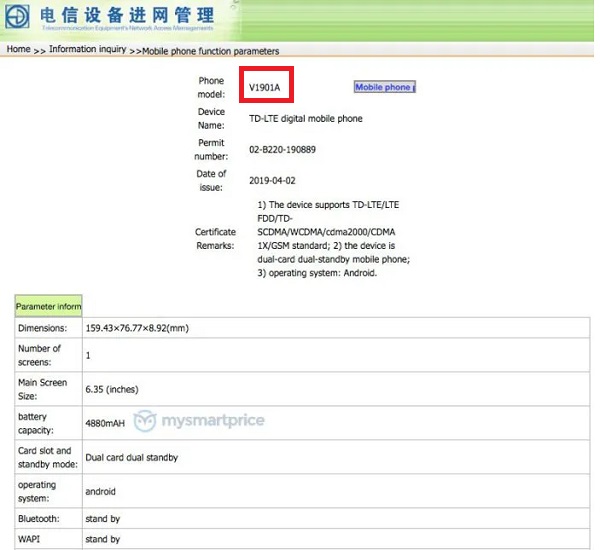Click the WAPI row label
The width and height of the screenshot is (600, 550).
coord(29,539)
